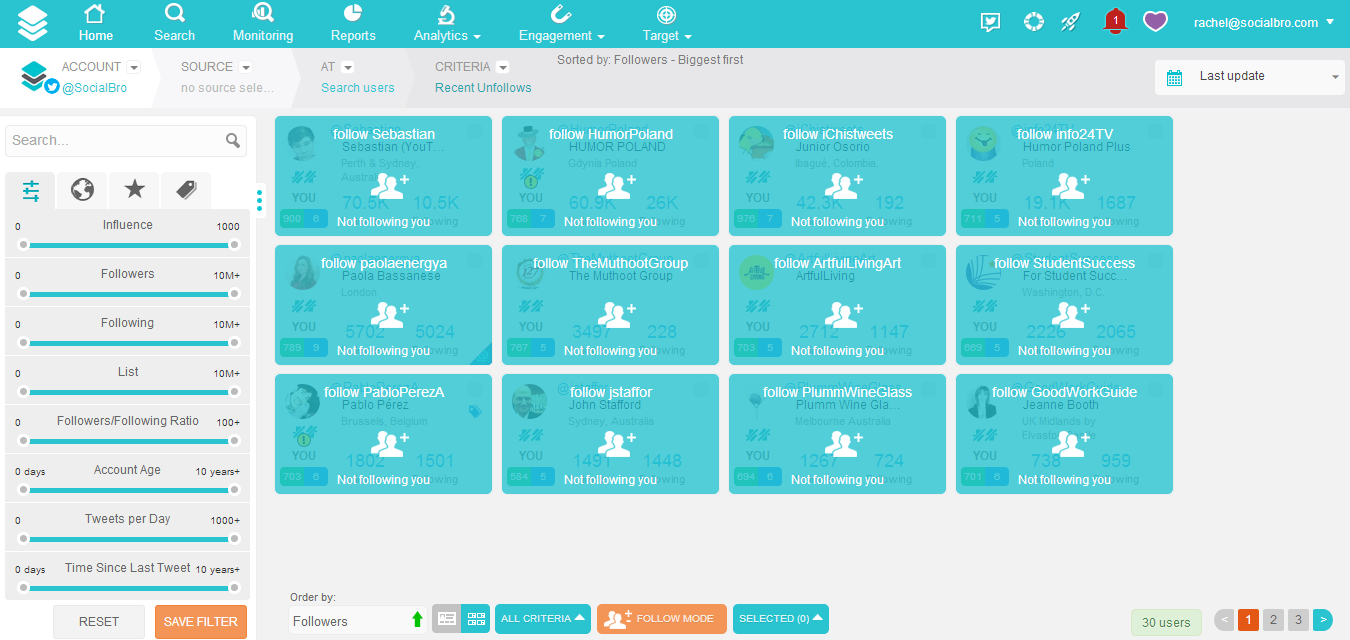Open the Order by Followers field
Viewport: 1350px width, 640px height.
pyautogui.click(x=358, y=620)
